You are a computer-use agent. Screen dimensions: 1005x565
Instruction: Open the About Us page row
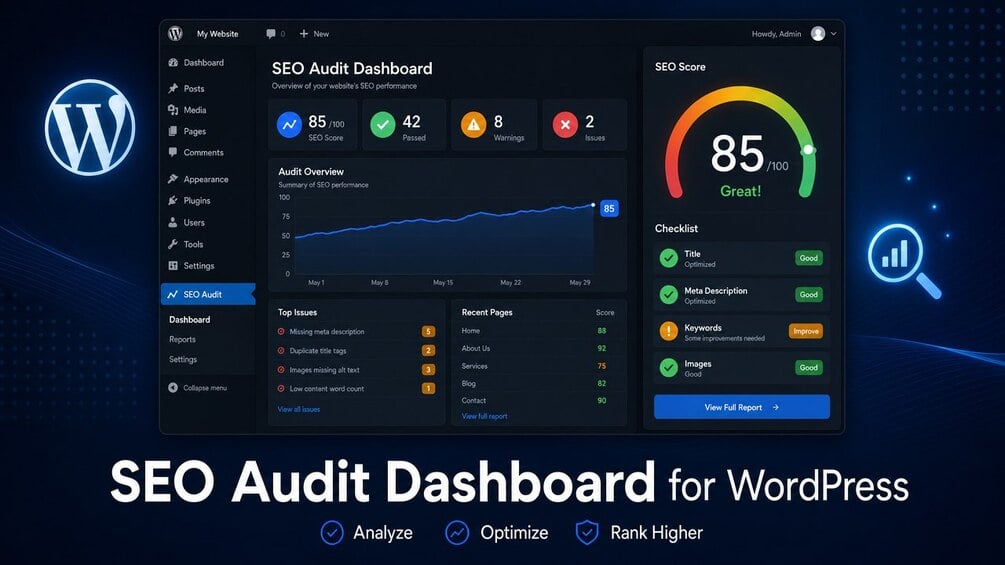coord(537,348)
